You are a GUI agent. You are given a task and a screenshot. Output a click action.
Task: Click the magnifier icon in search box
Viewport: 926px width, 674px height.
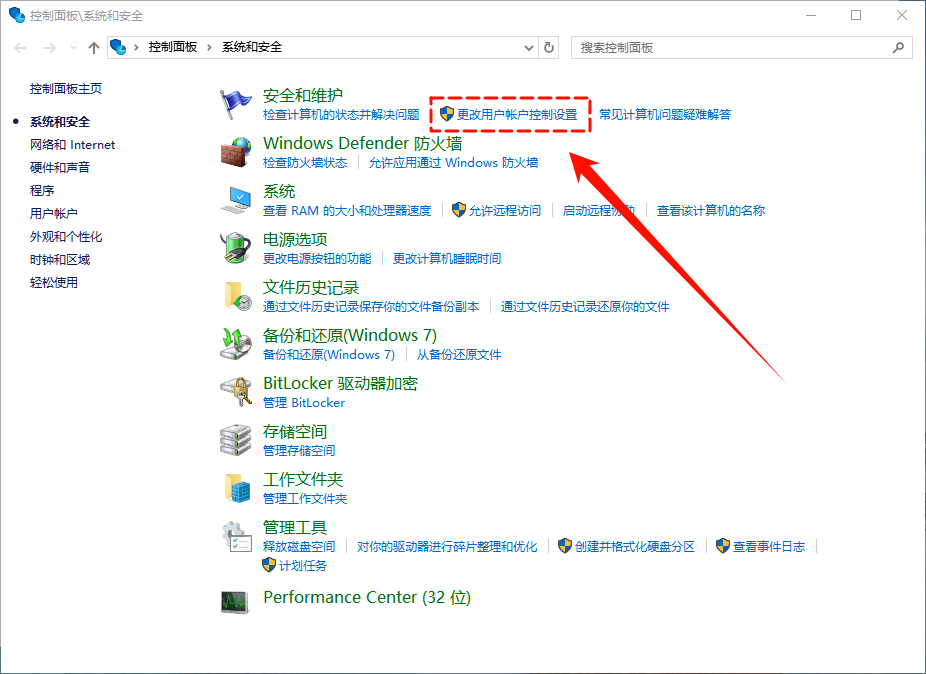click(x=898, y=48)
